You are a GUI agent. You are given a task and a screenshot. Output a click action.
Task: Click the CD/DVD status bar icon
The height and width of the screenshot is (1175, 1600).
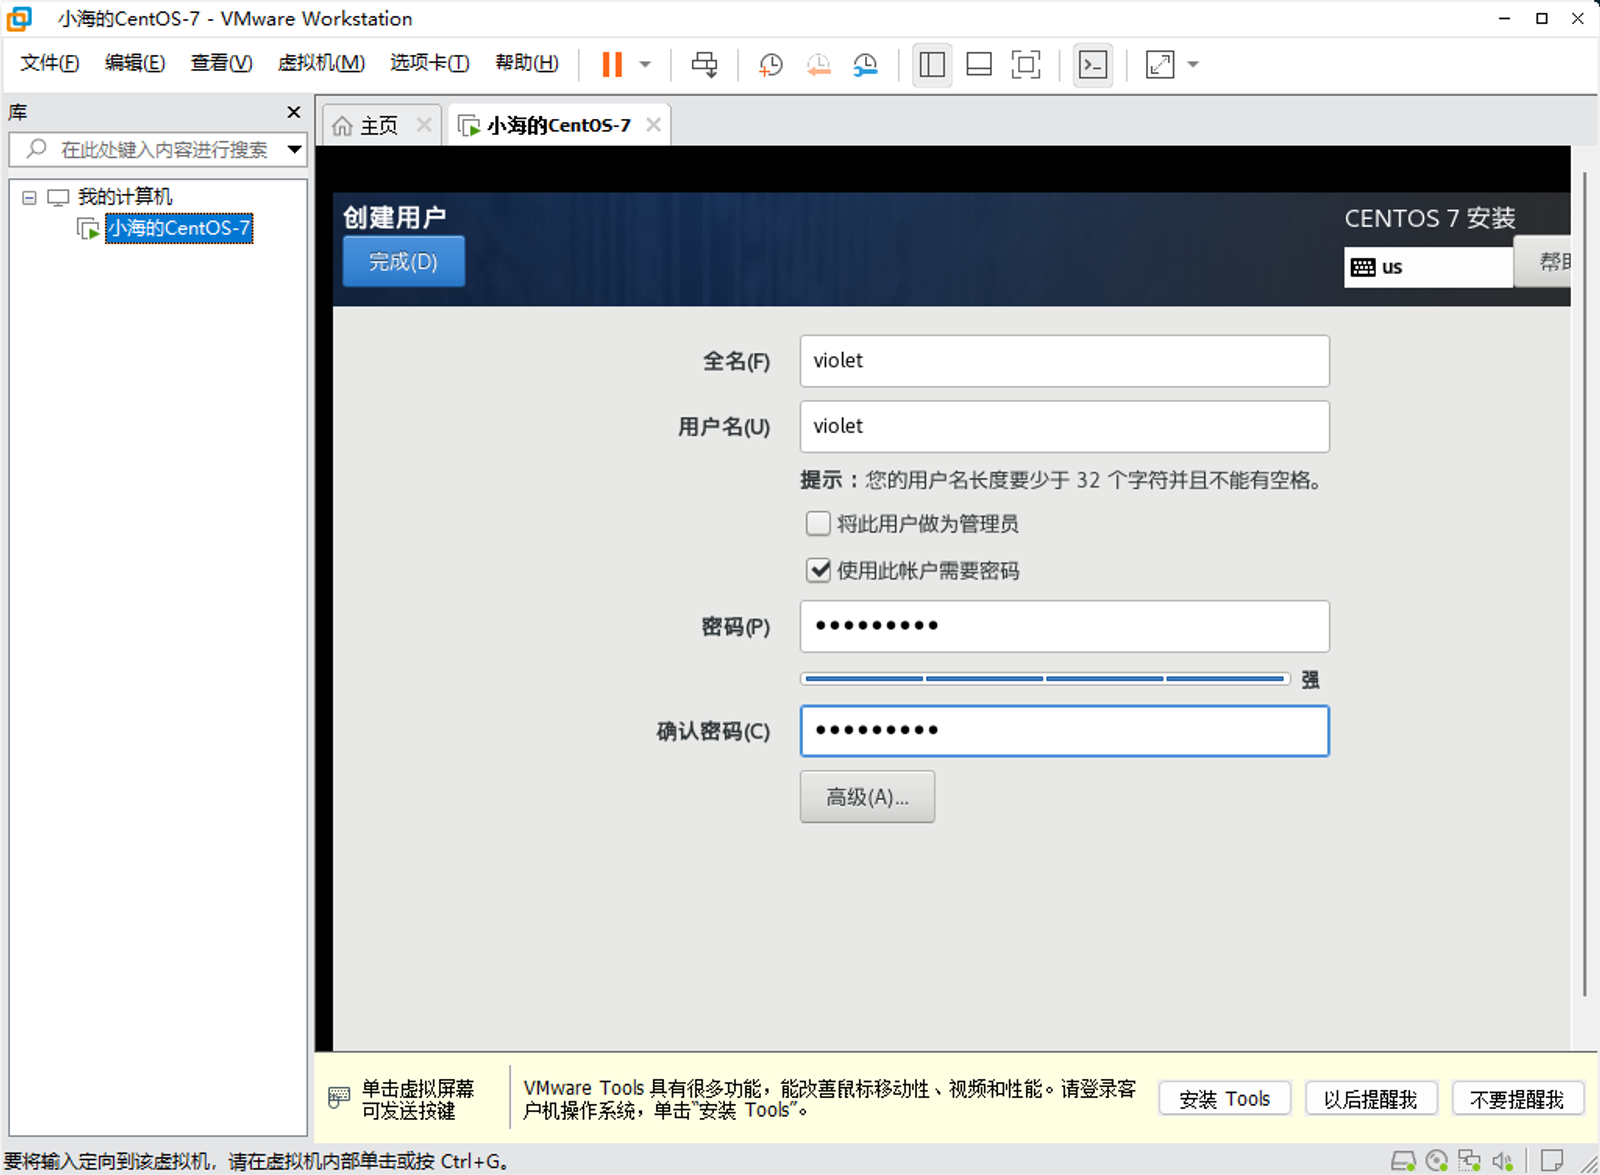pos(1437,1161)
